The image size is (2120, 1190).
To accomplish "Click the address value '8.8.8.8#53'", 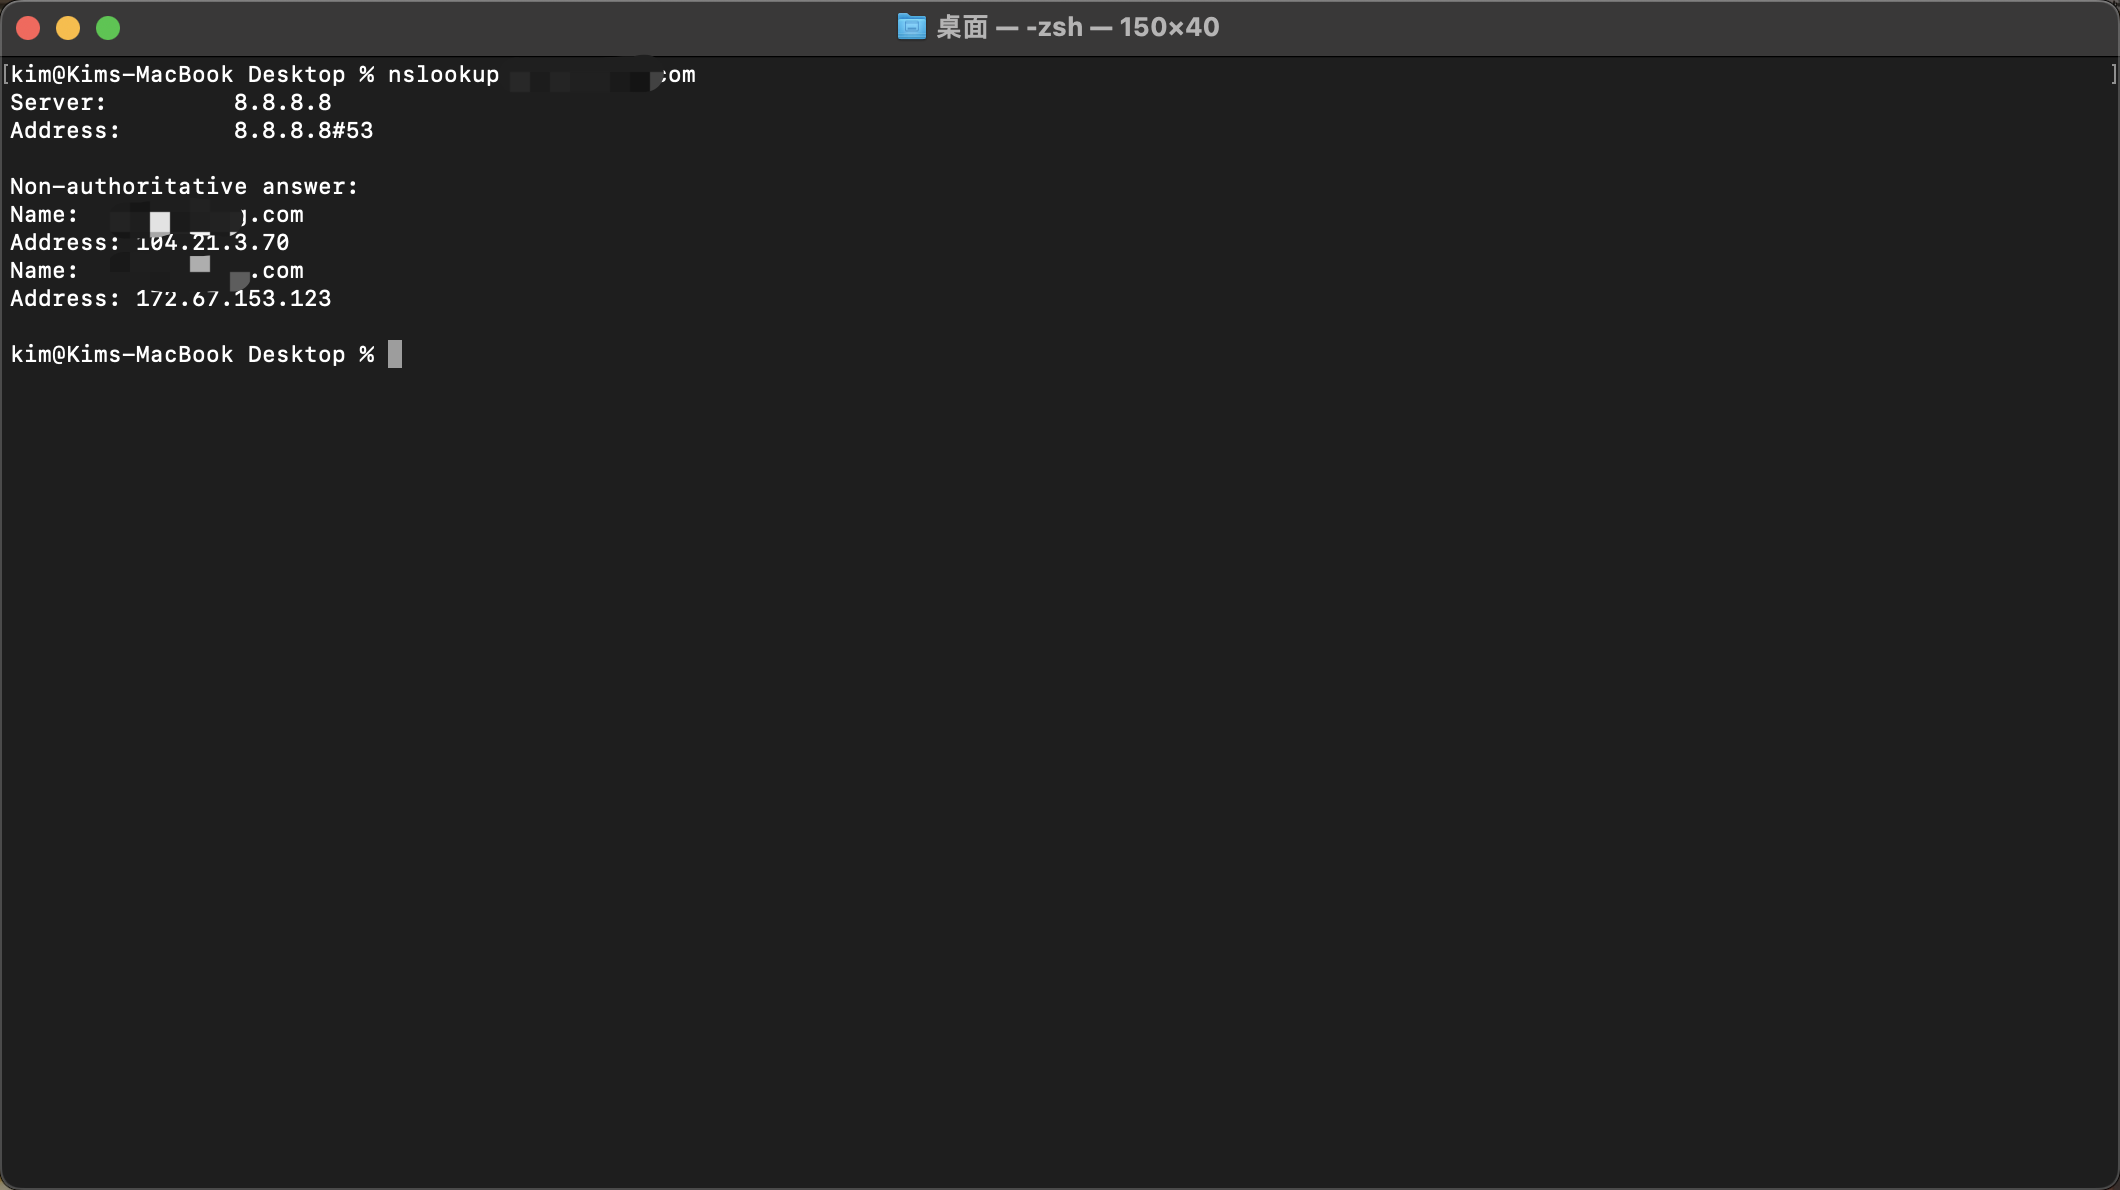I will coord(303,131).
